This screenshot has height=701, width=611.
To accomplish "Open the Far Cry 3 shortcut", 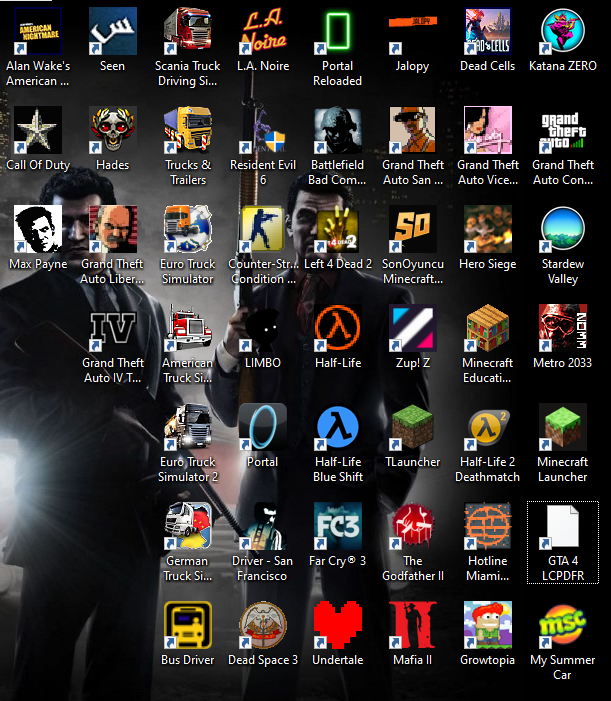I will [337, 526].
